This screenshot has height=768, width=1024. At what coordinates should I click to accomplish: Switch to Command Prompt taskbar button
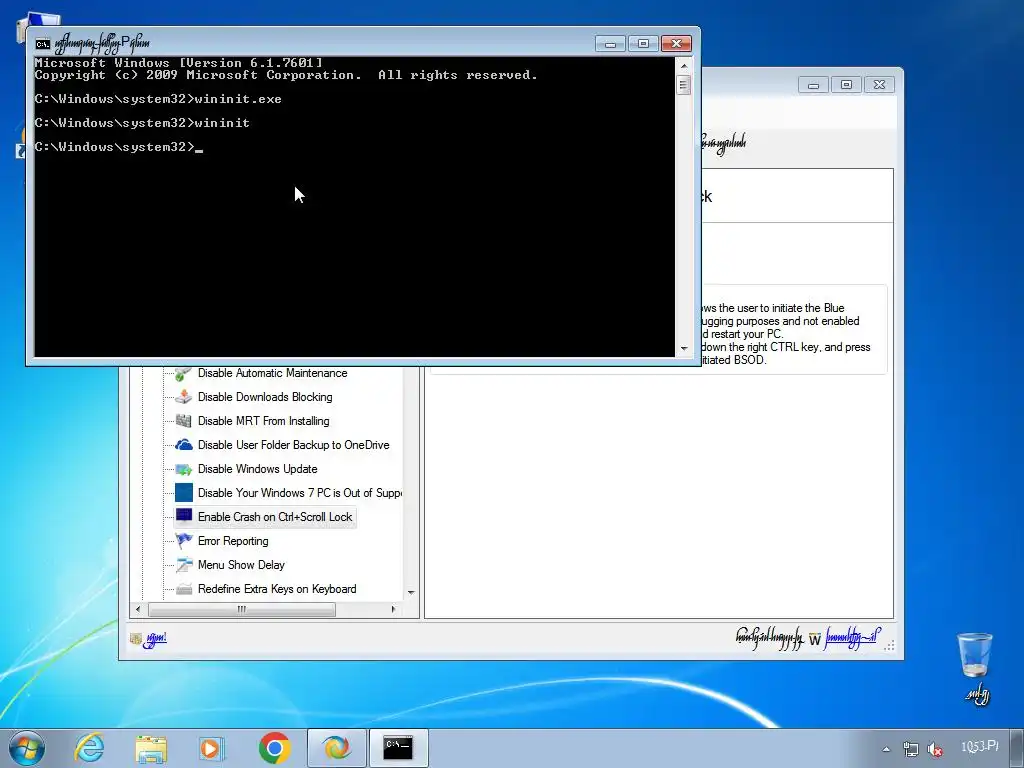(398, 748)
